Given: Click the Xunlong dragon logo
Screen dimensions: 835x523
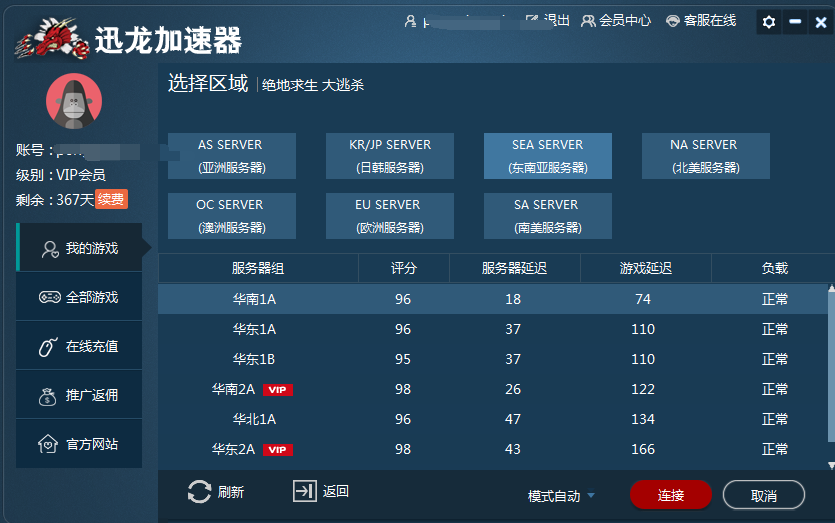Looking at the screenshot, I should tap(52, 38).
